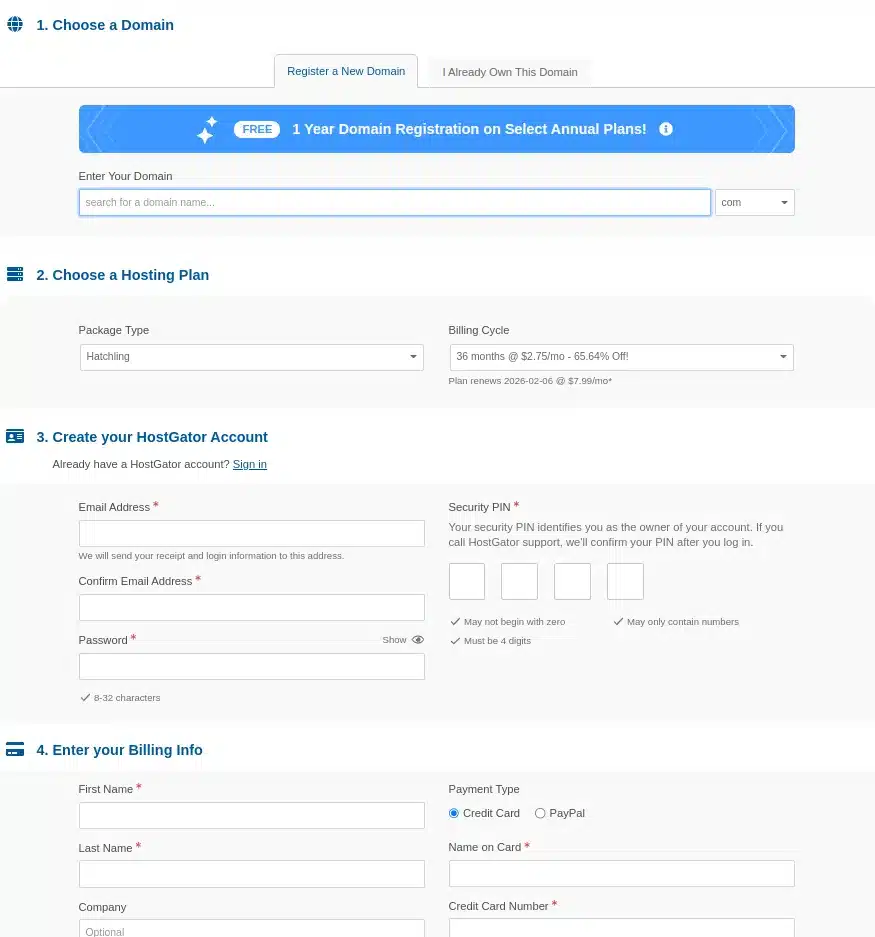Screen dimensions: 875x937
Task: Click the 8-32 characters password hint
Action: point(127,698)
